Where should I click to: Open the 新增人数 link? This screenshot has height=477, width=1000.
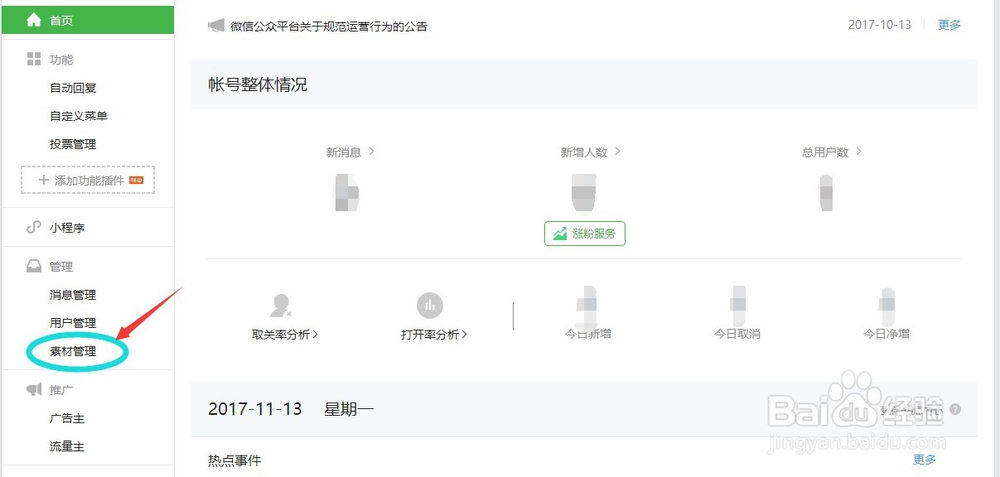(584, 152)
